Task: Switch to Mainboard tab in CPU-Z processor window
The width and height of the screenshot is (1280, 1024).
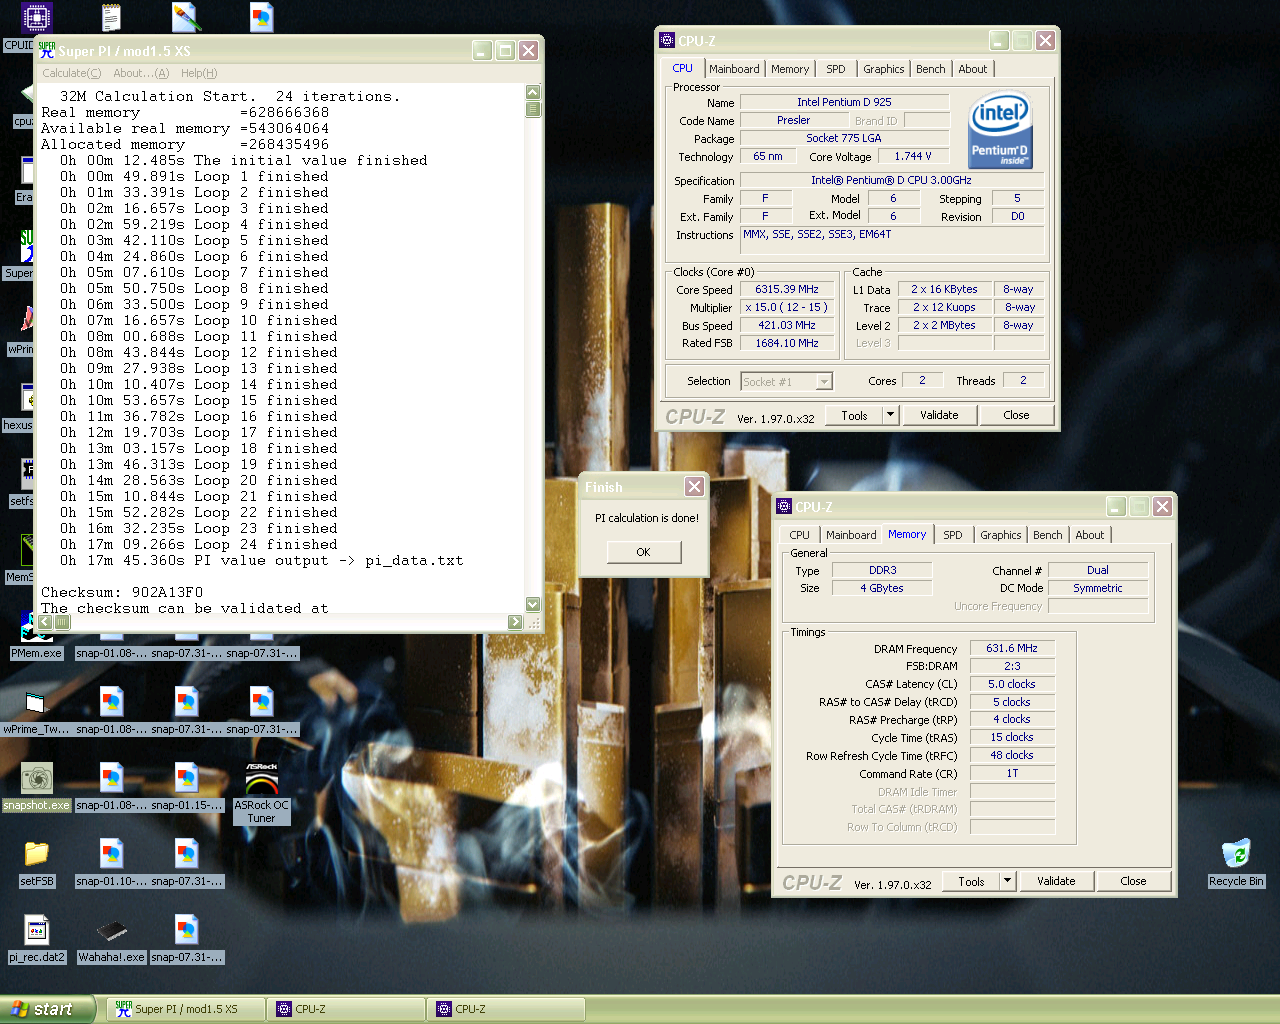Action: pyautogui.click(x=734, y=69)
